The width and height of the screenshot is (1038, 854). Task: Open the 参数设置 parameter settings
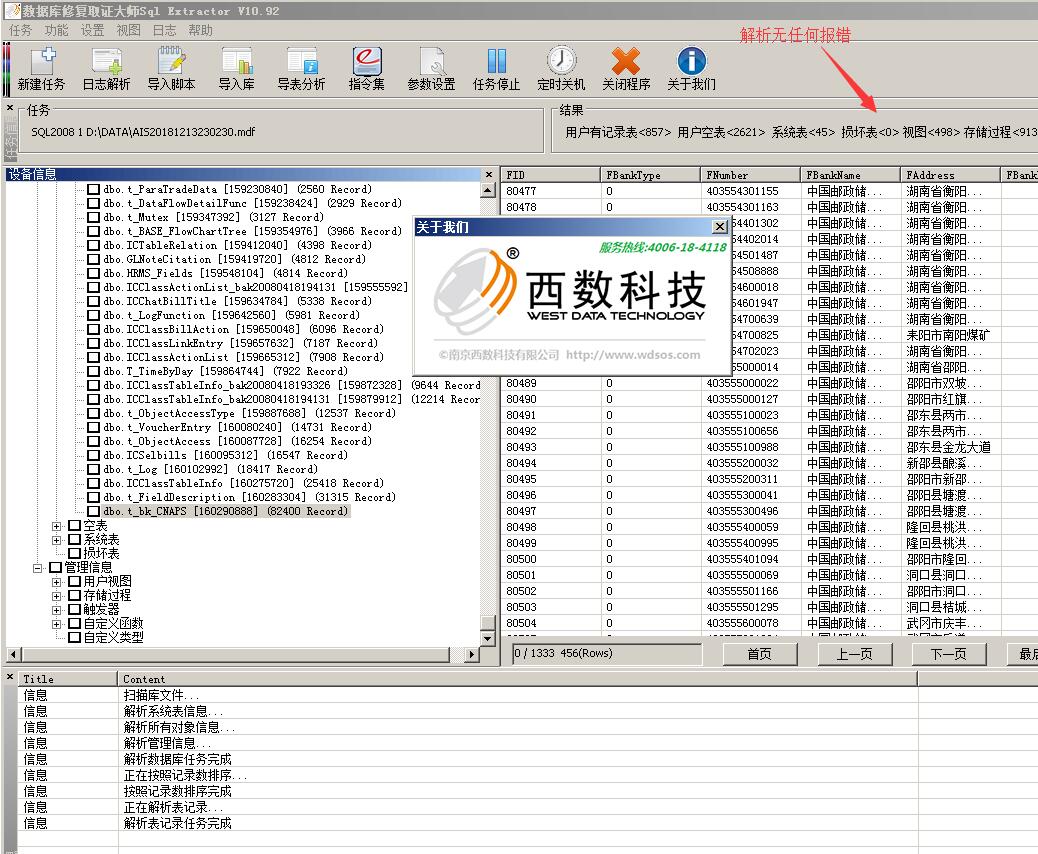(x=432, y=69)
